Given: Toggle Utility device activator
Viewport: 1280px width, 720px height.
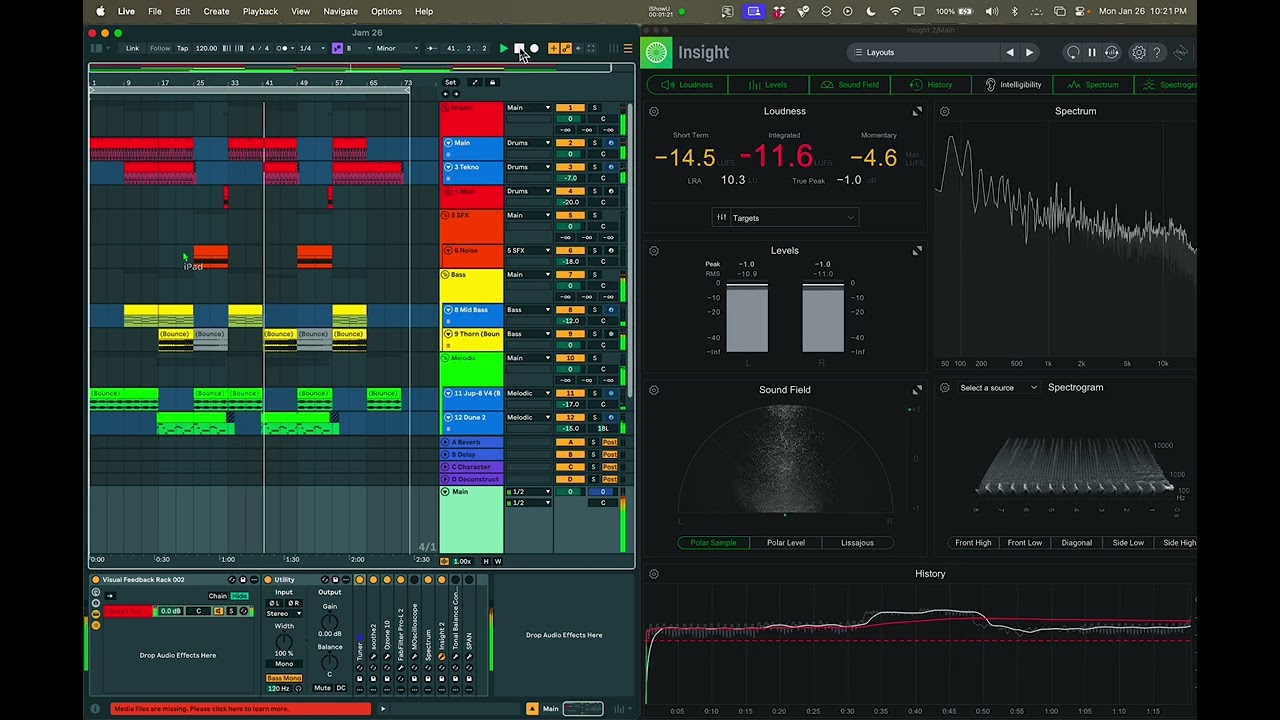Looking at the screenshot, I should point(267,580).
